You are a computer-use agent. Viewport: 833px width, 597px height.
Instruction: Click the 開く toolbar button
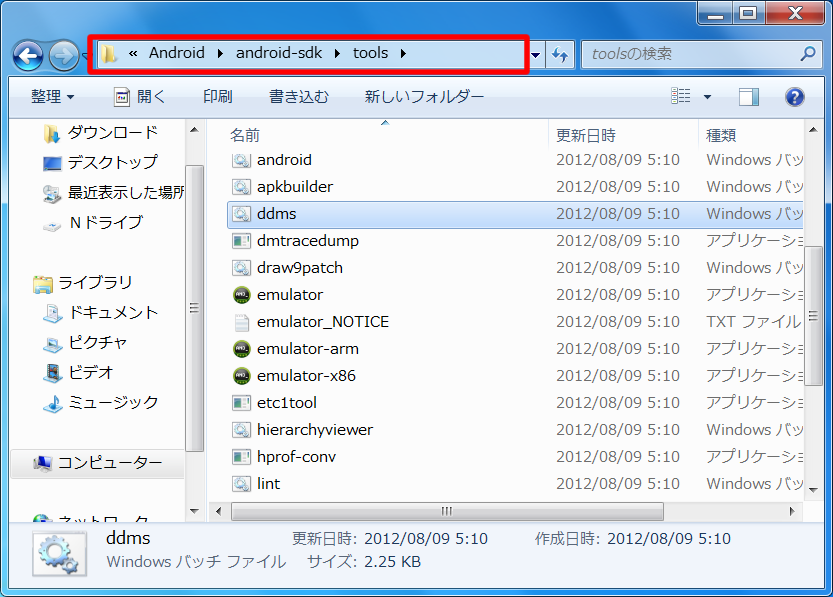pos(140,97)
